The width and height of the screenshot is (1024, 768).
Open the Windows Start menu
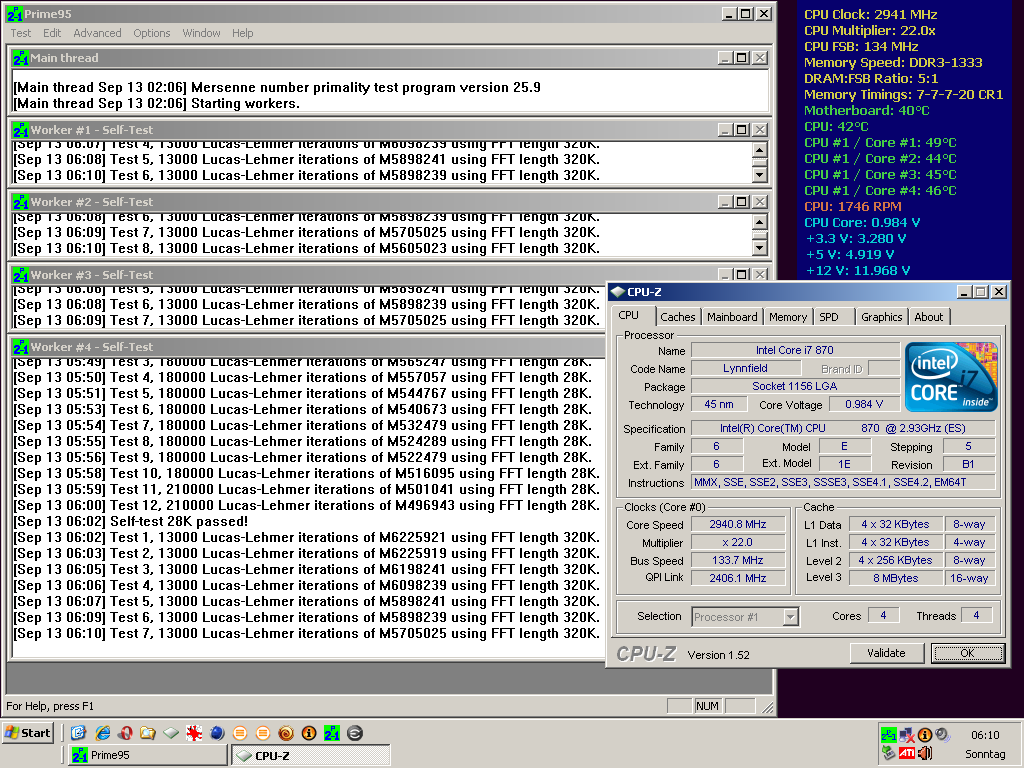coord(28,733)
